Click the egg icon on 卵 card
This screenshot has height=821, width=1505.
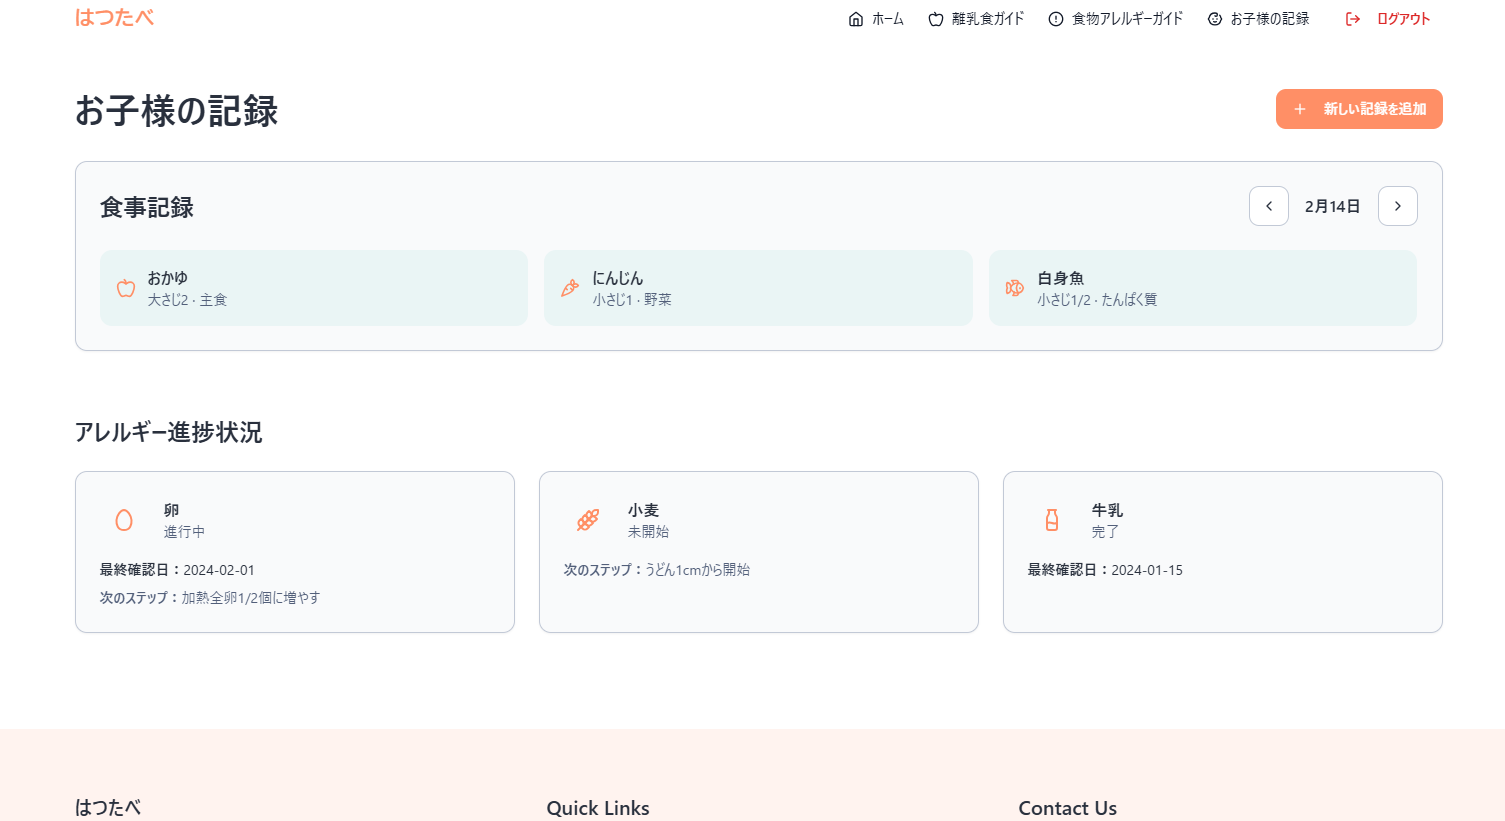[x=124, y=520]
